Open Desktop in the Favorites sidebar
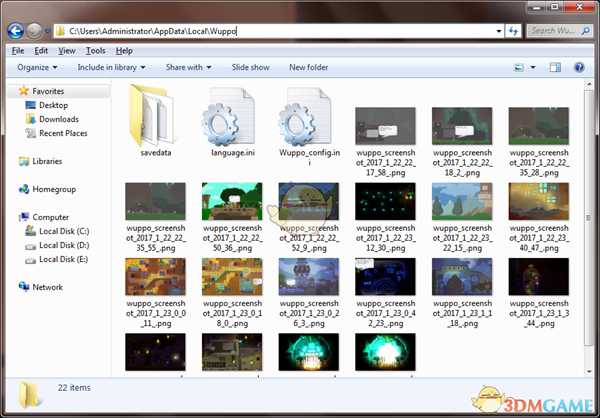 (x=53, y=105)
